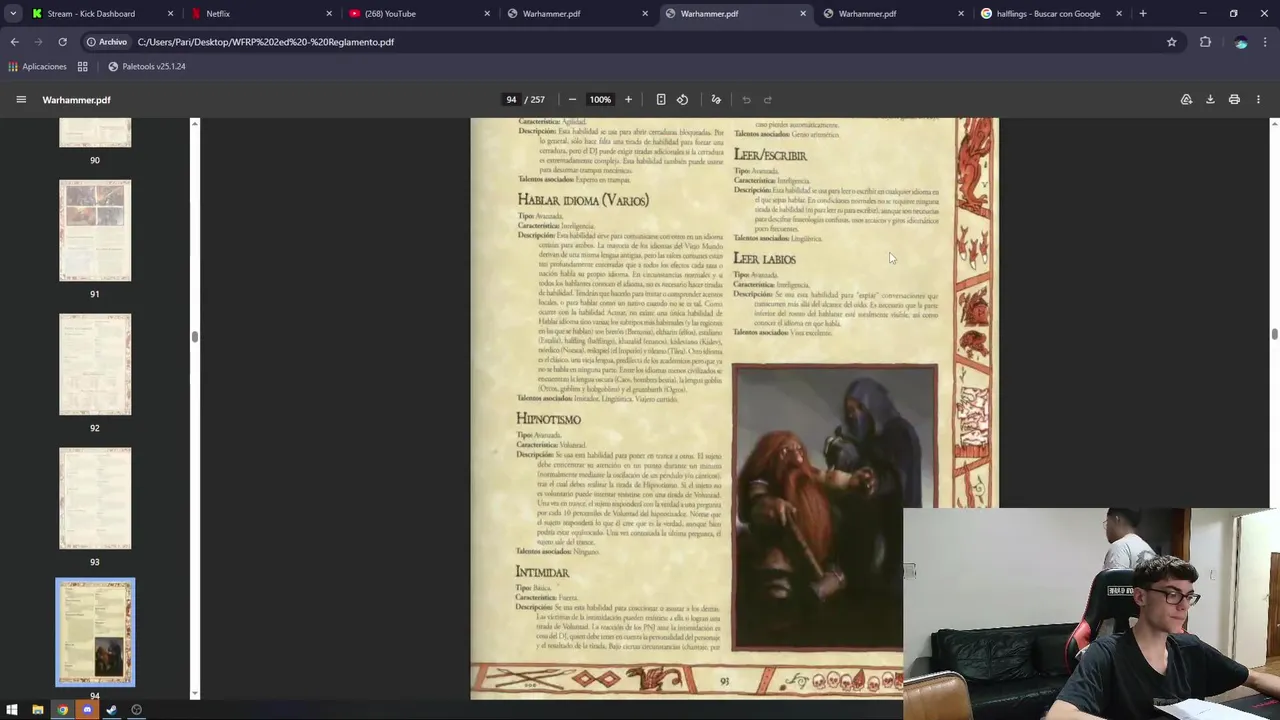Print the PDF document

pos(1234,99)
